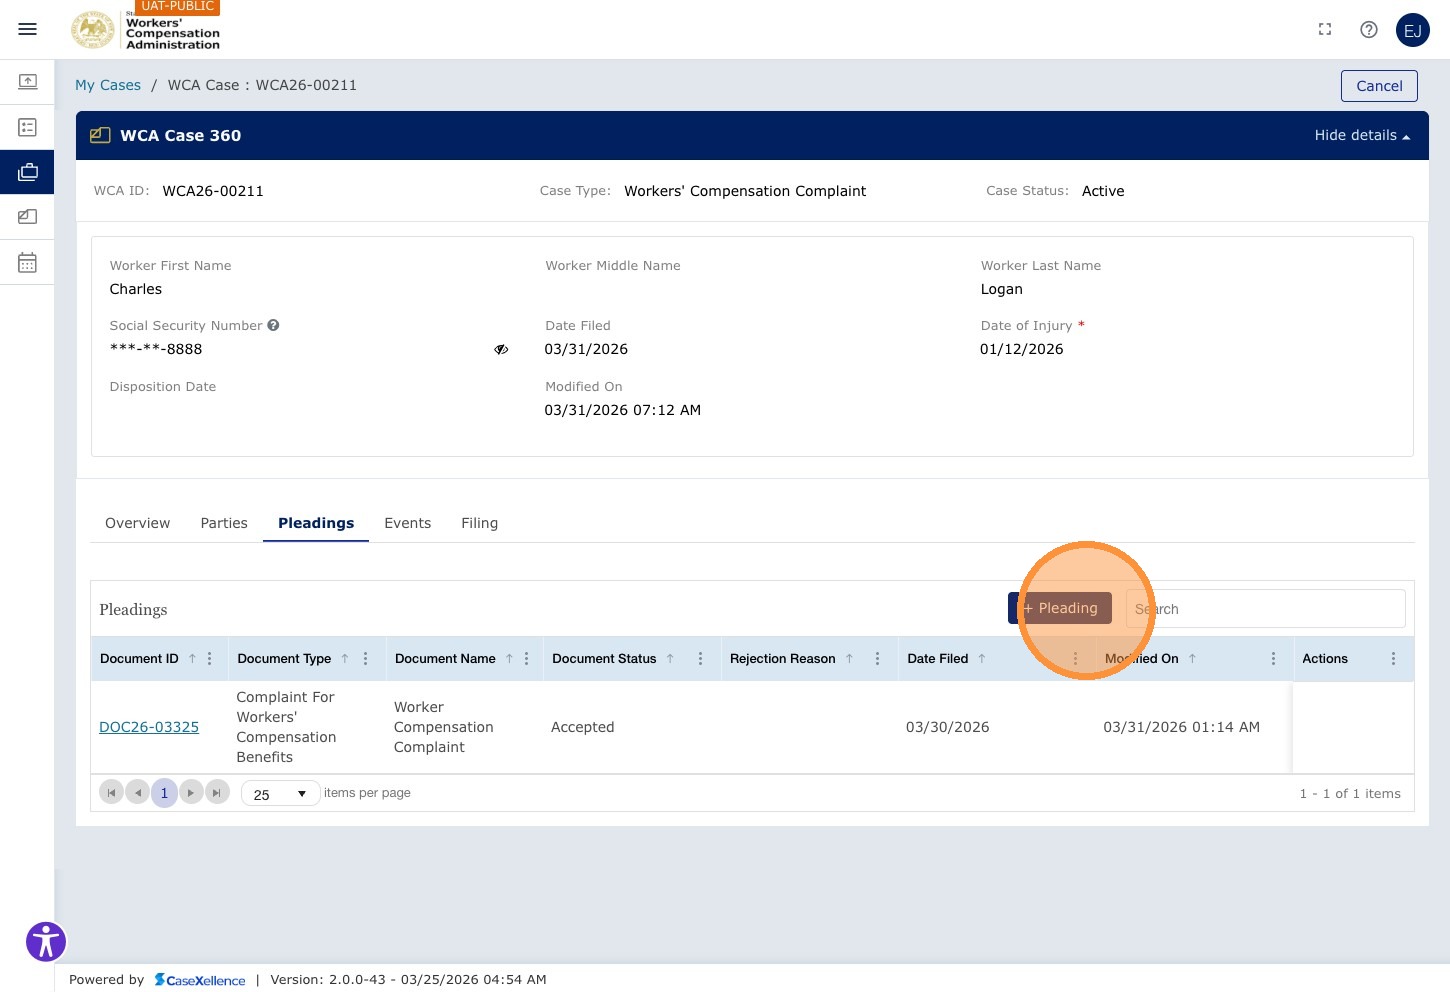Toggle fullscreen mode icon
Viewport: 1450px width, 992px height.
[1325, 30]
